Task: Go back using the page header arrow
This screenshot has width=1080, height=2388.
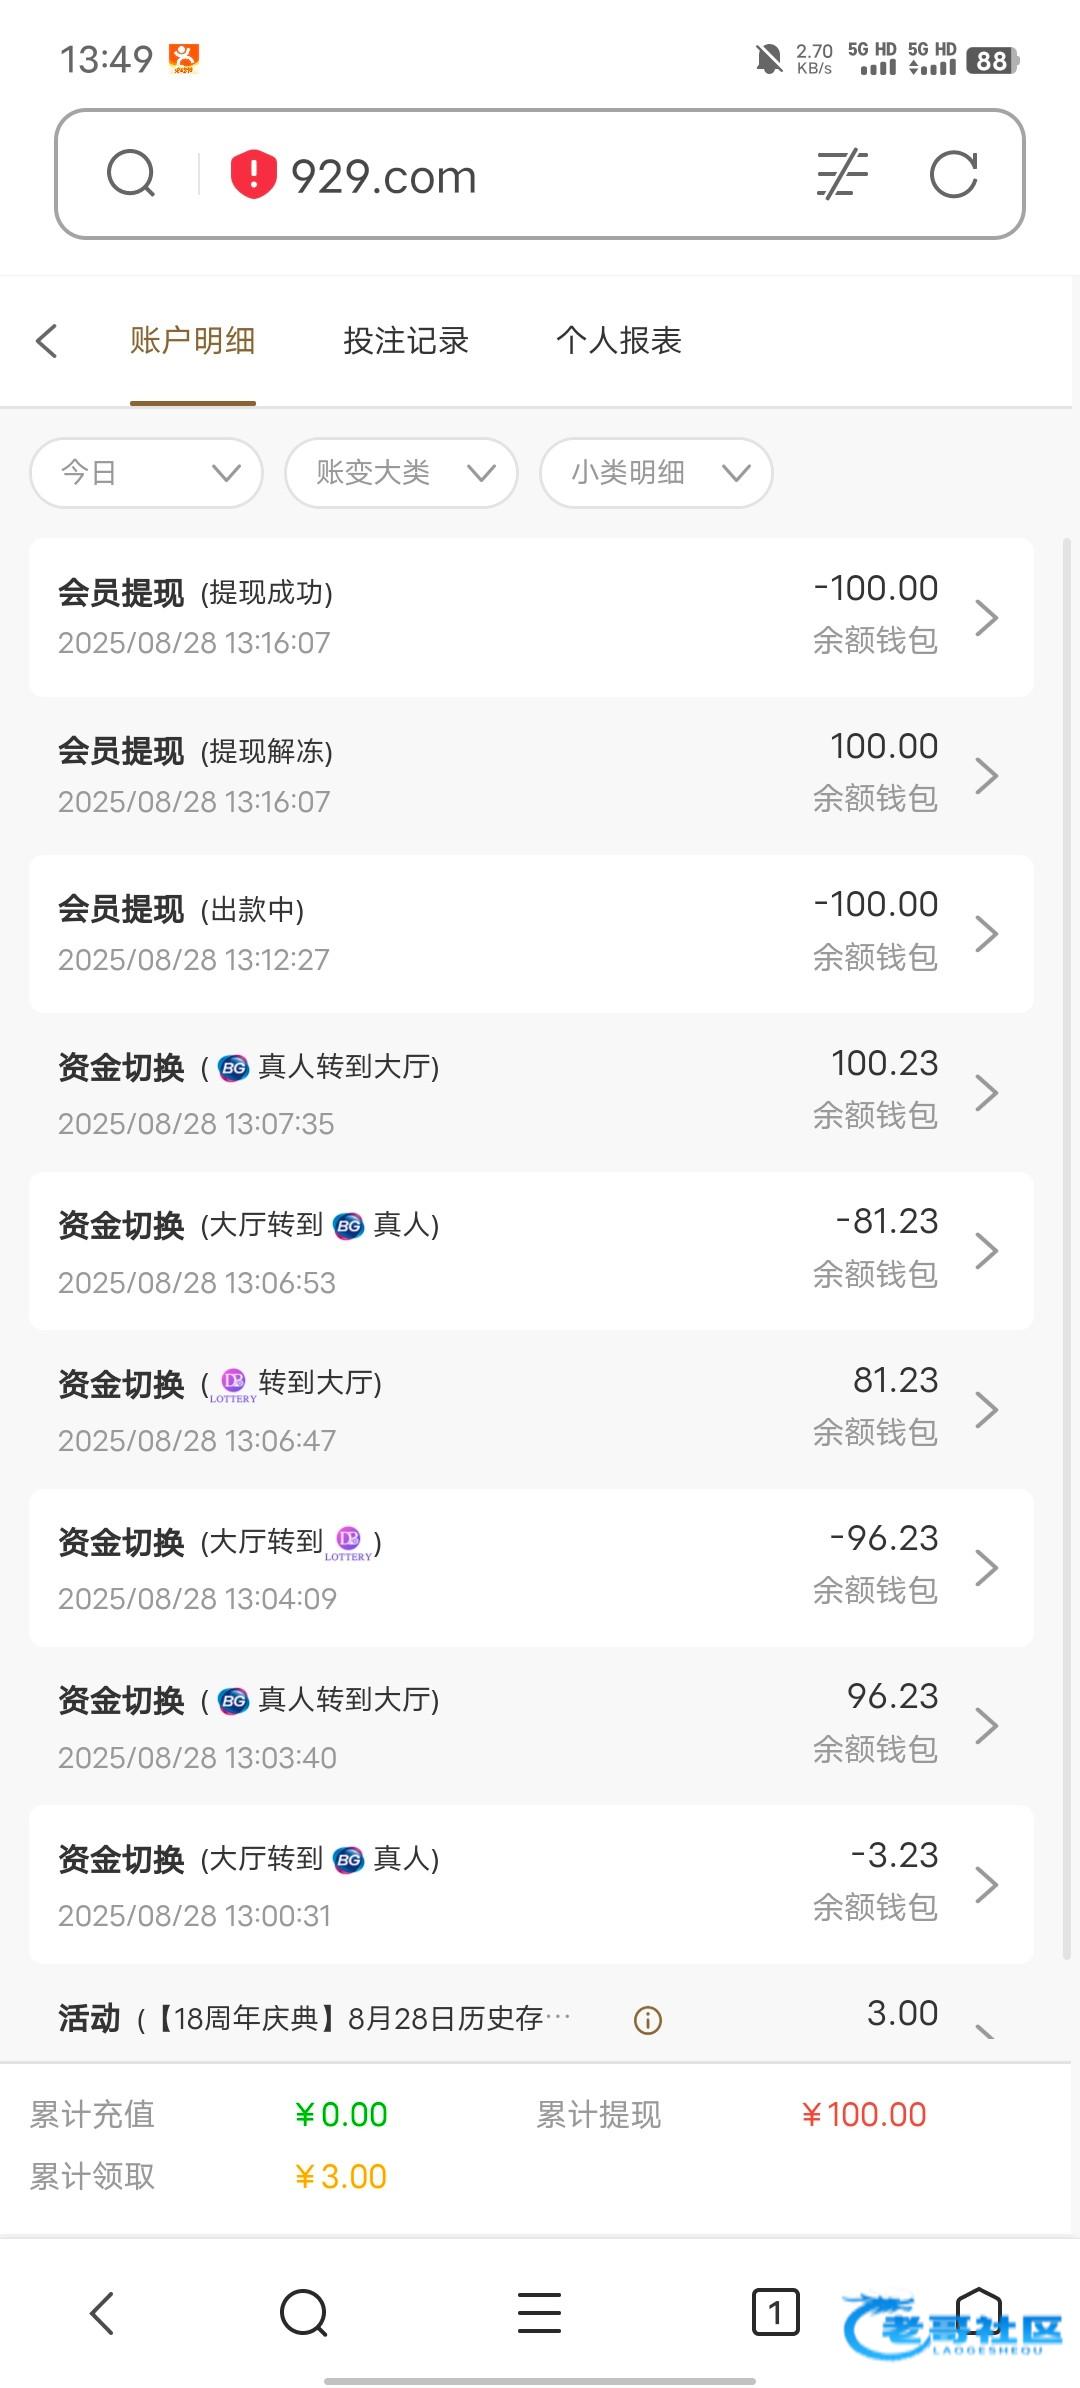Action: pos(47,340)
